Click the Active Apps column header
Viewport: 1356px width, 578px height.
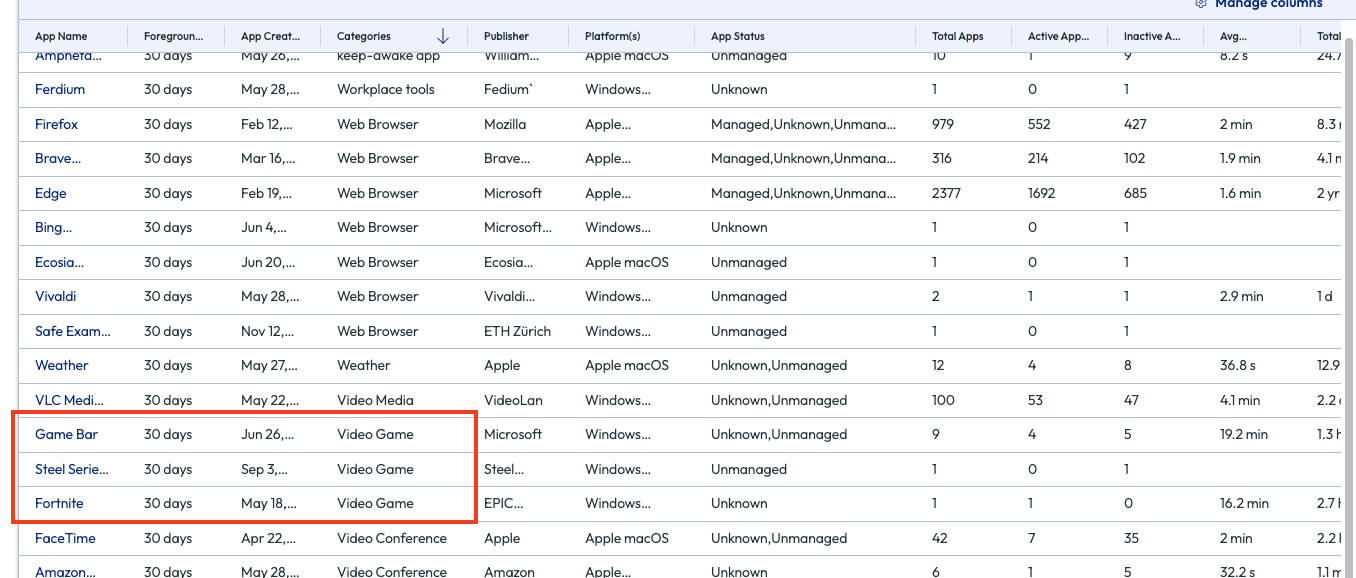1058,36
